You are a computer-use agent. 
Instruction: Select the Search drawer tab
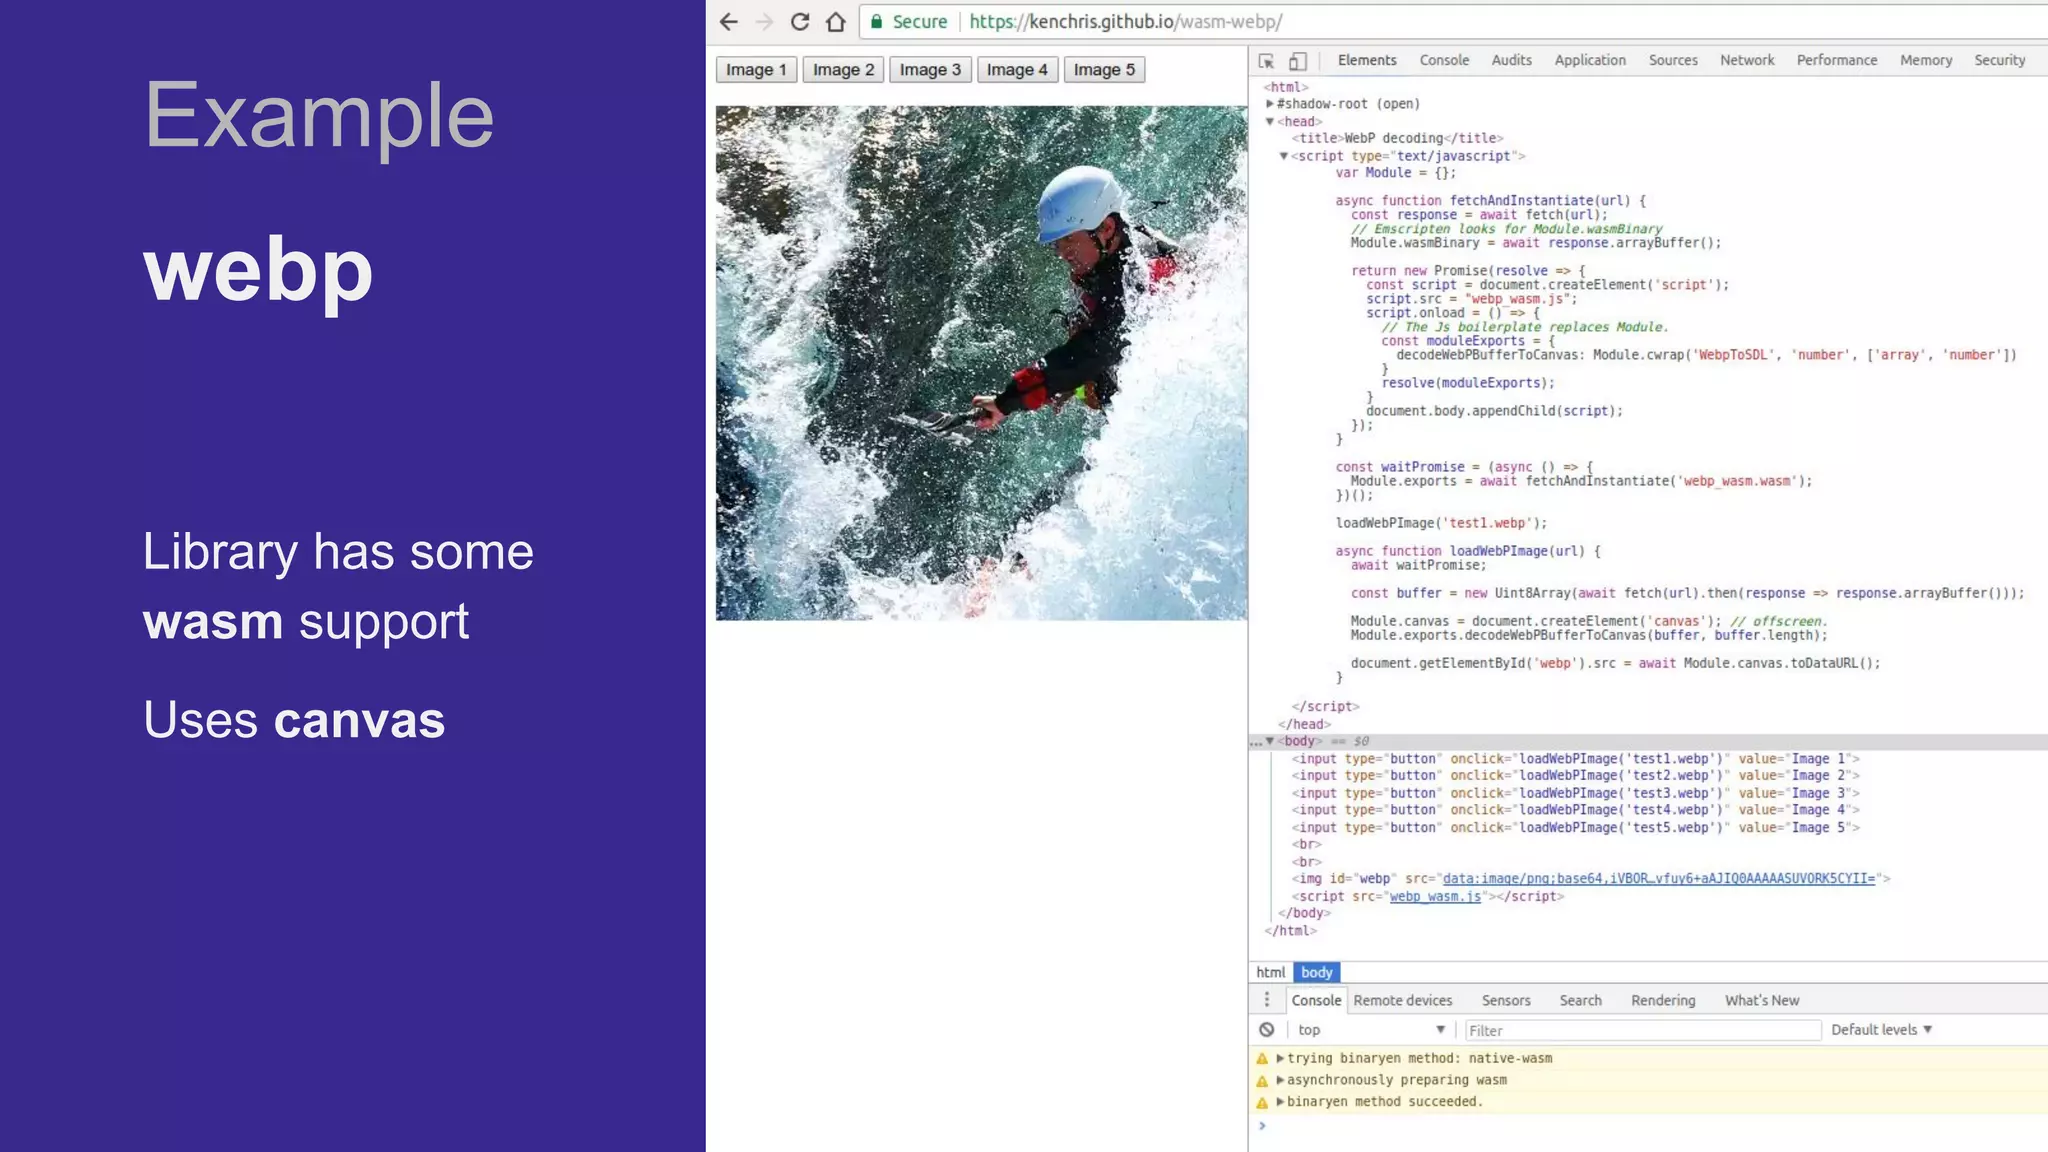click(1580, 1001)
